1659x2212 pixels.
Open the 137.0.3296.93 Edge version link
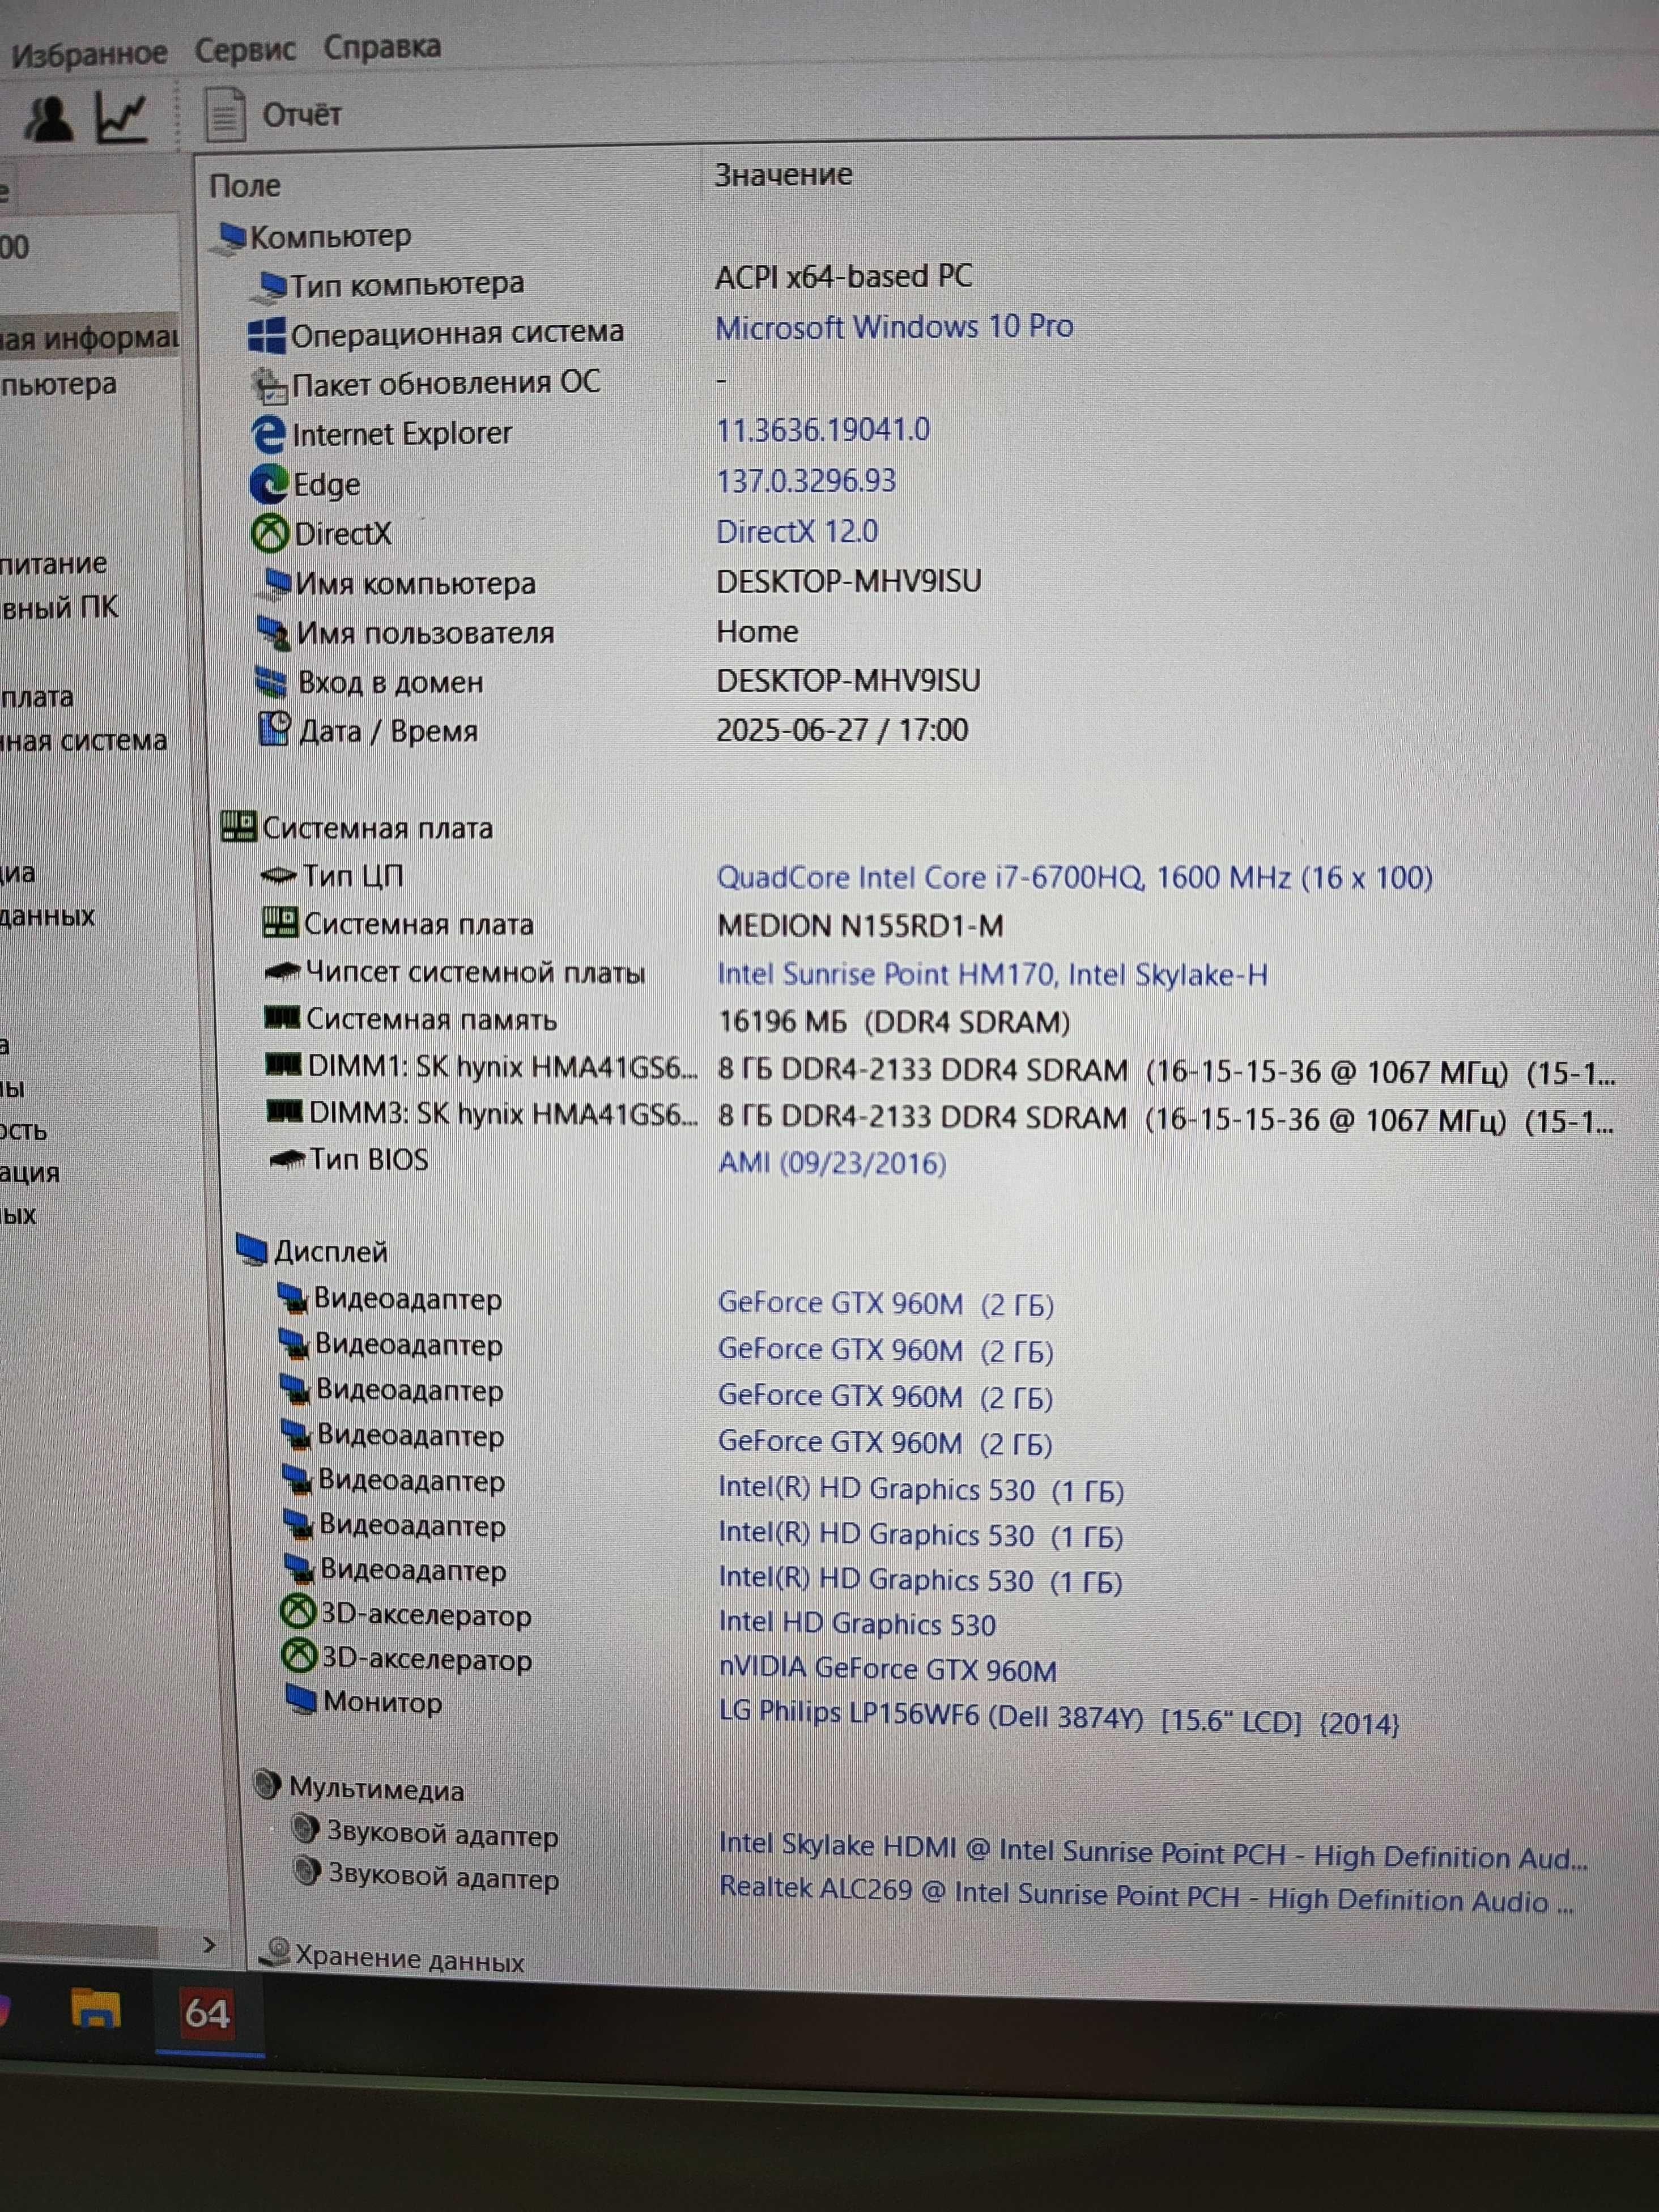tap(806, 481)
